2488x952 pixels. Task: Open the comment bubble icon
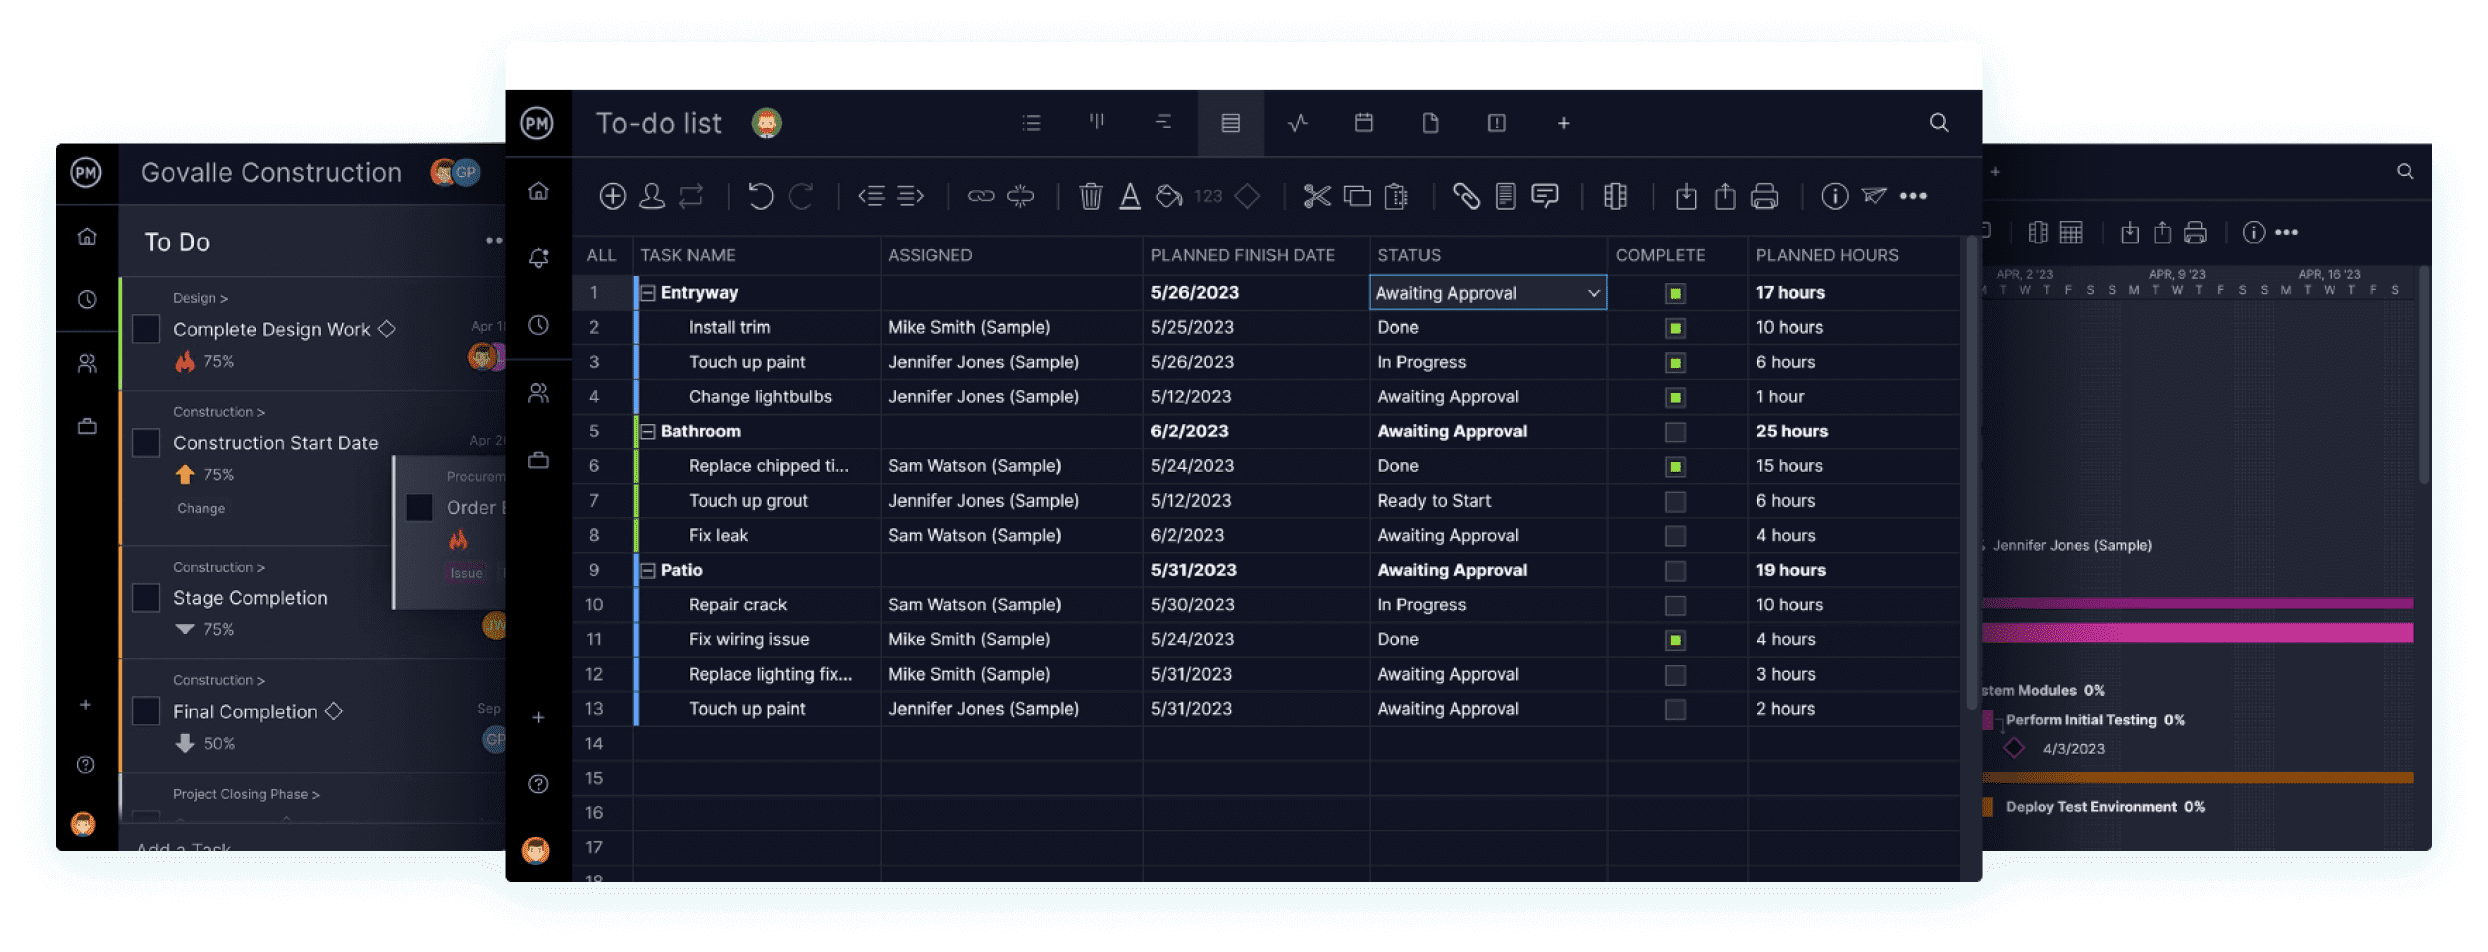pyautogui.click(x=1543, y=196)
